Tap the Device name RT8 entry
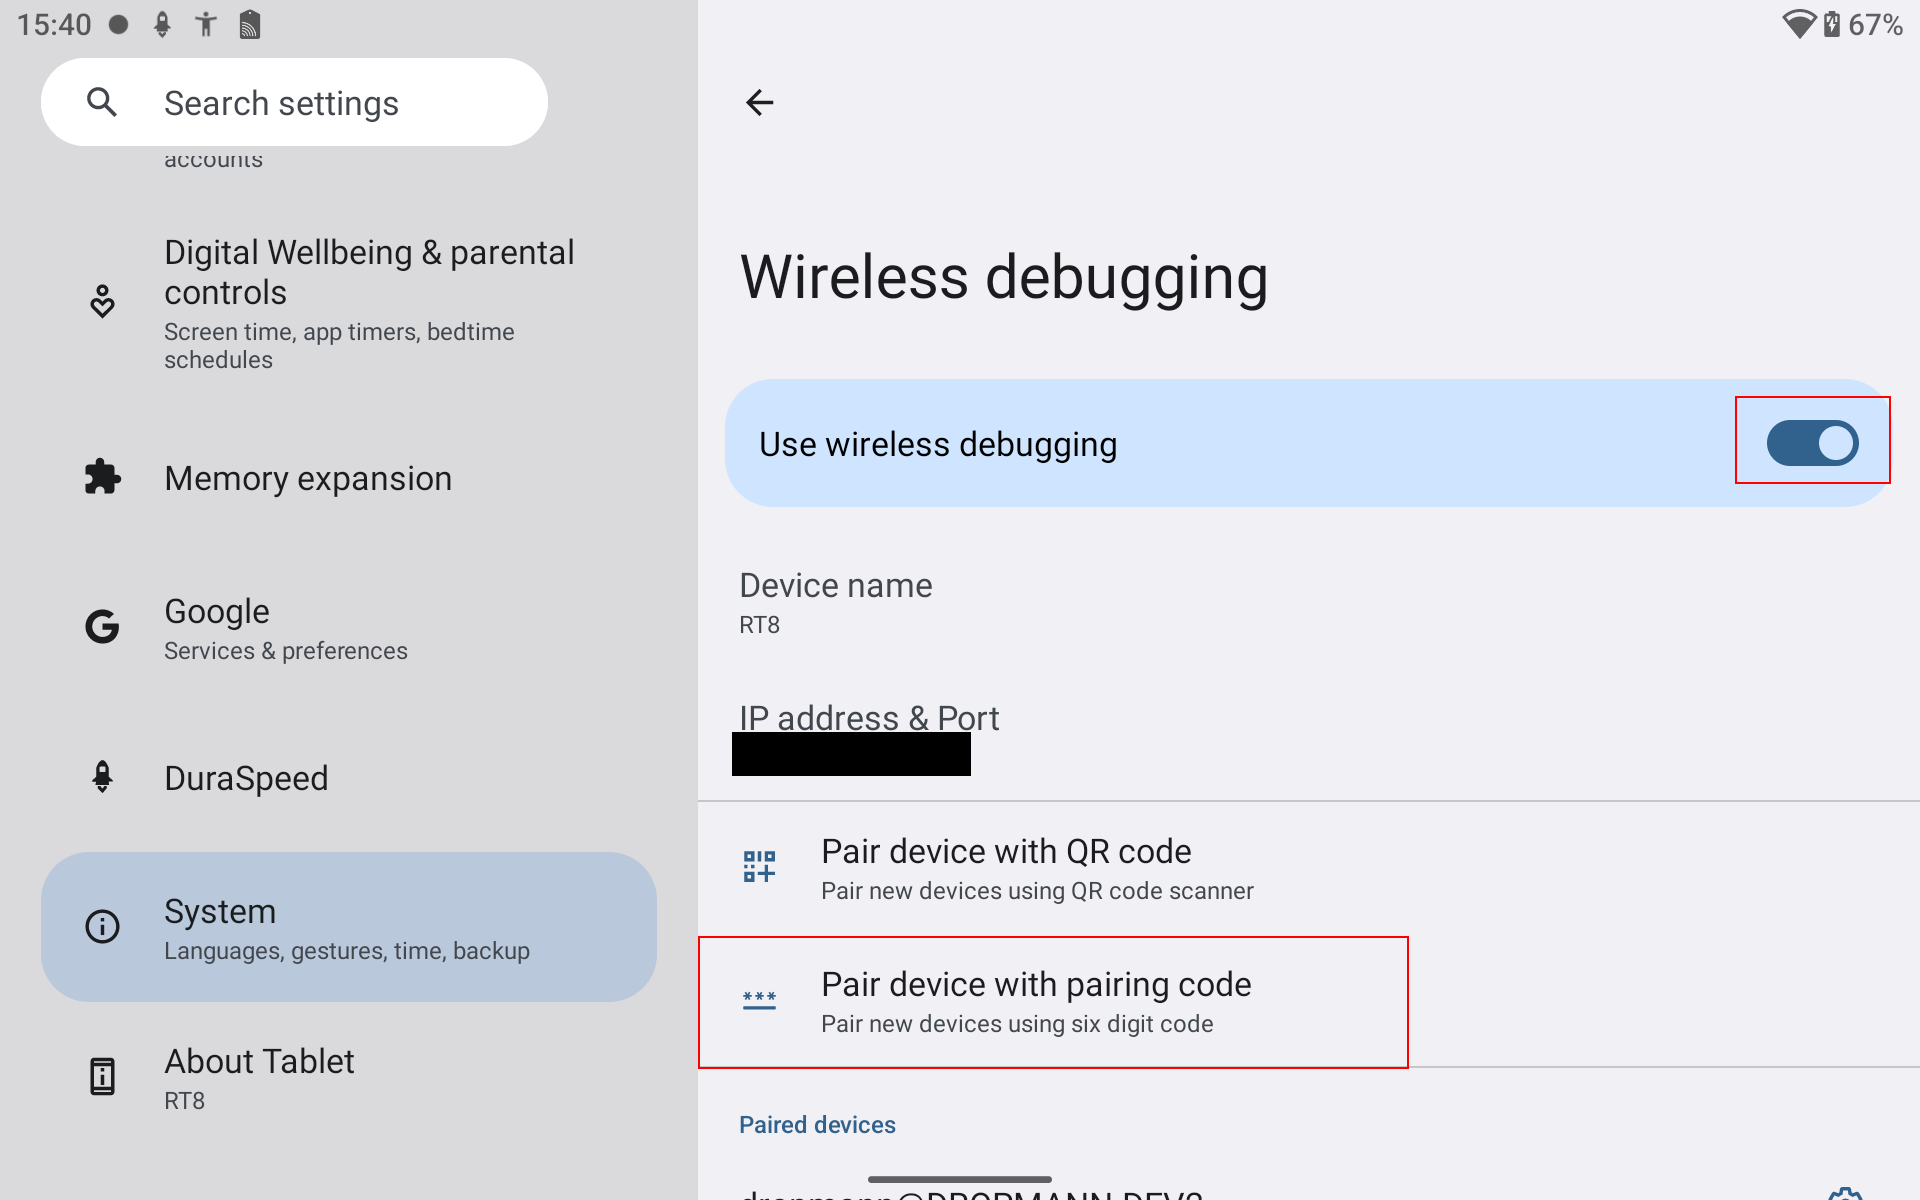The image size is (1920, 1200). [x=836, y=602]
